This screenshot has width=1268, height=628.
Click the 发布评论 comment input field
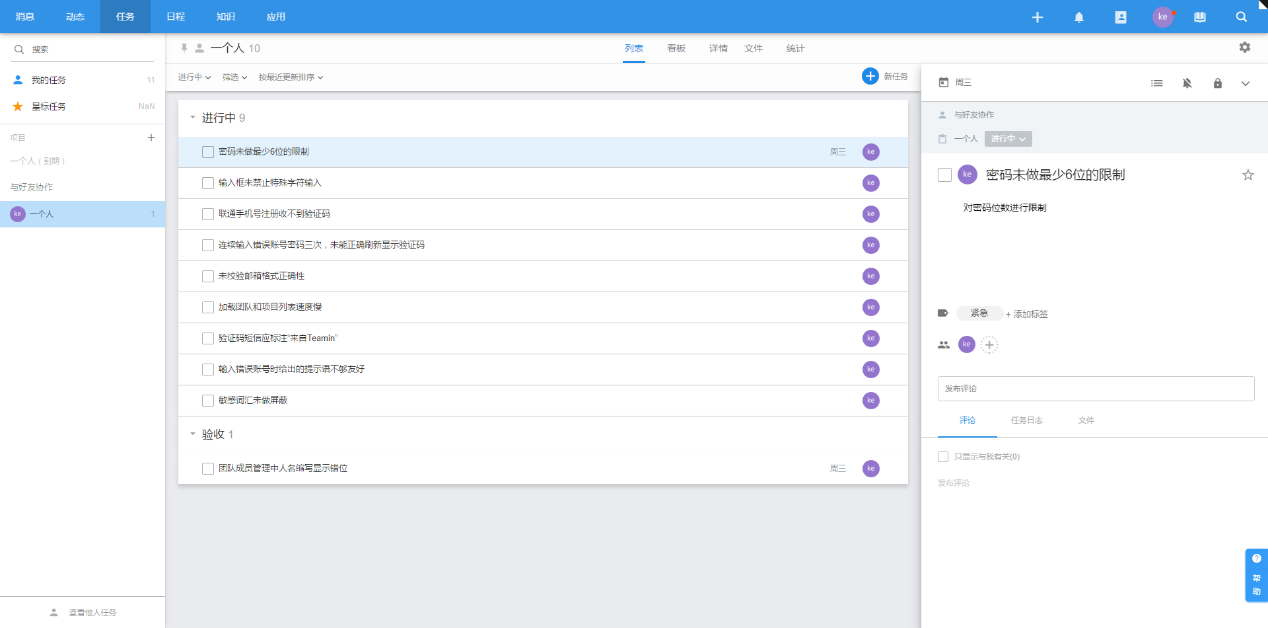tap(1095, 388)
